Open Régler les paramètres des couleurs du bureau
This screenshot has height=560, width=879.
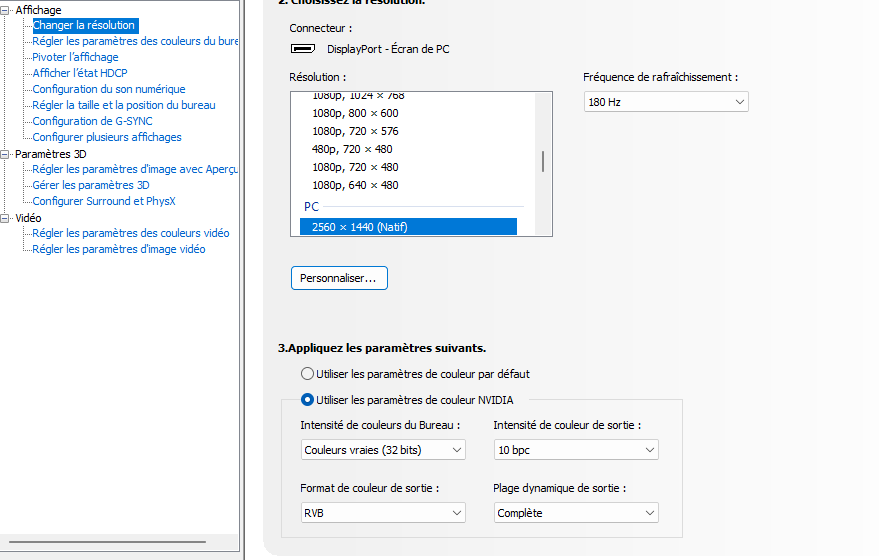tap(135, 41)
